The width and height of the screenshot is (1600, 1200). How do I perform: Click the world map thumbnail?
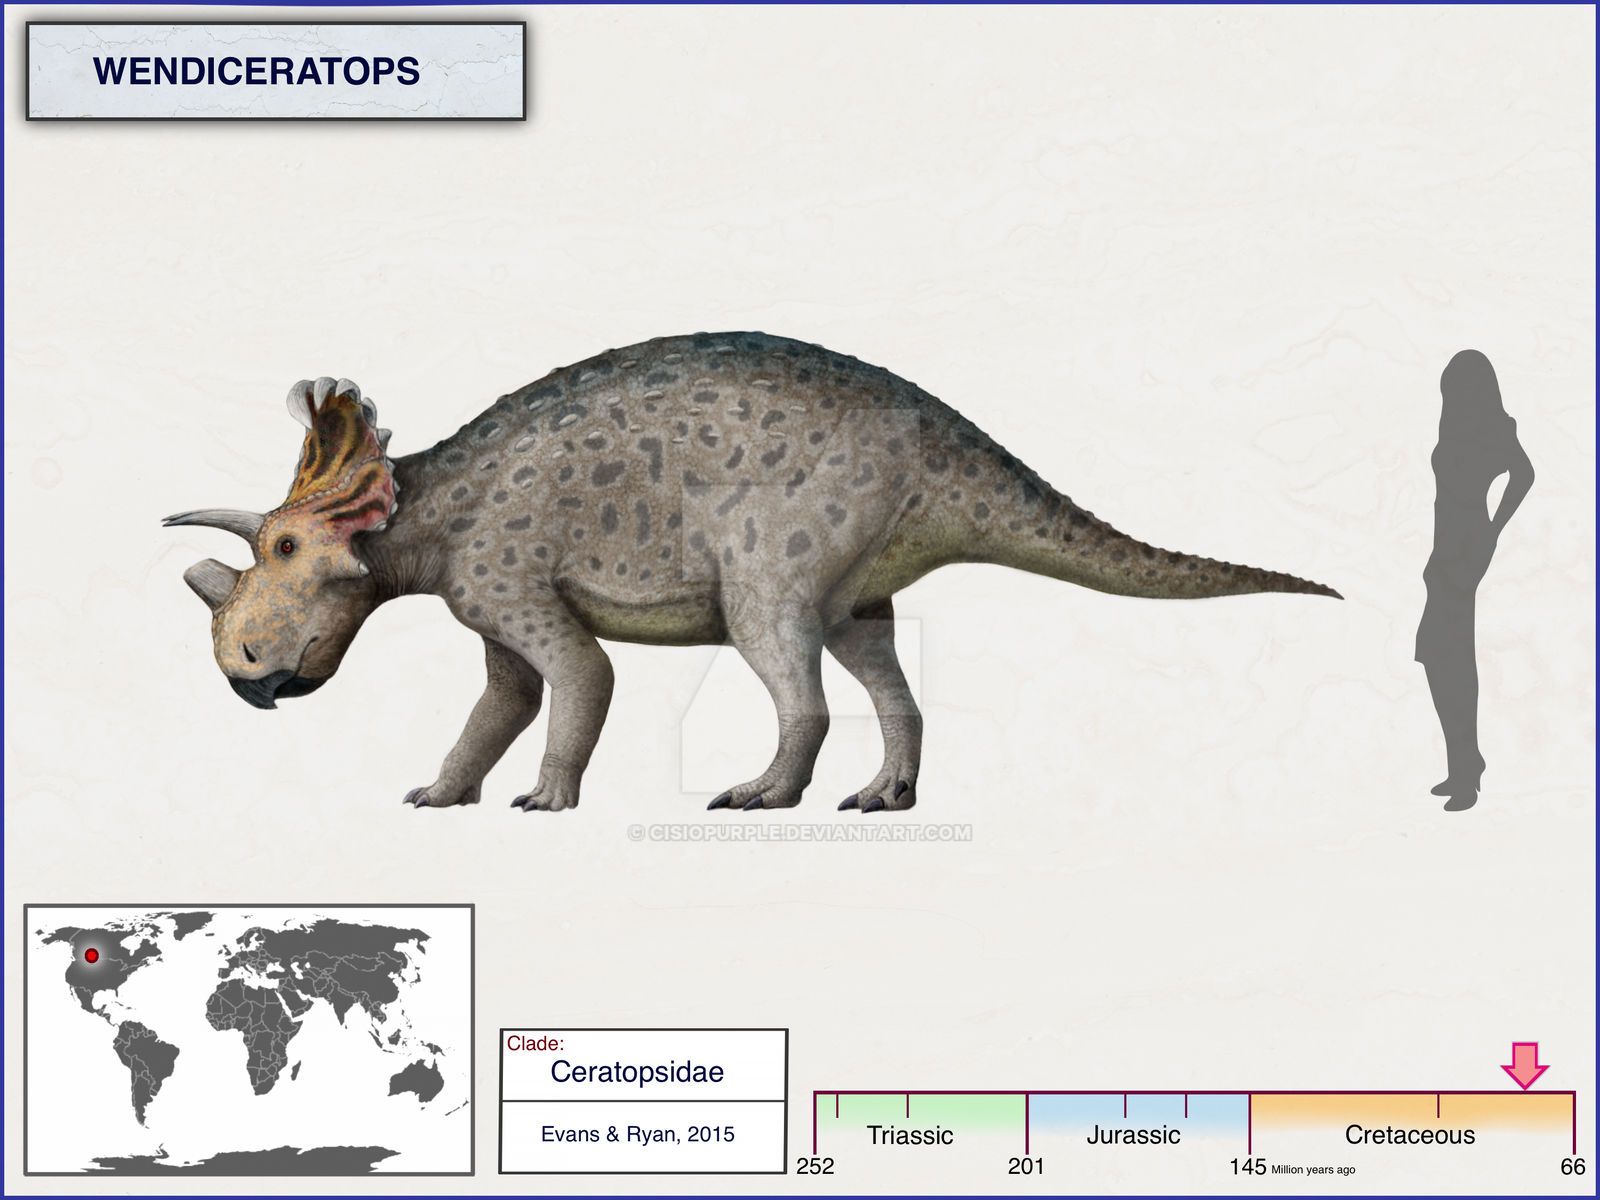tap(249, 1039)
